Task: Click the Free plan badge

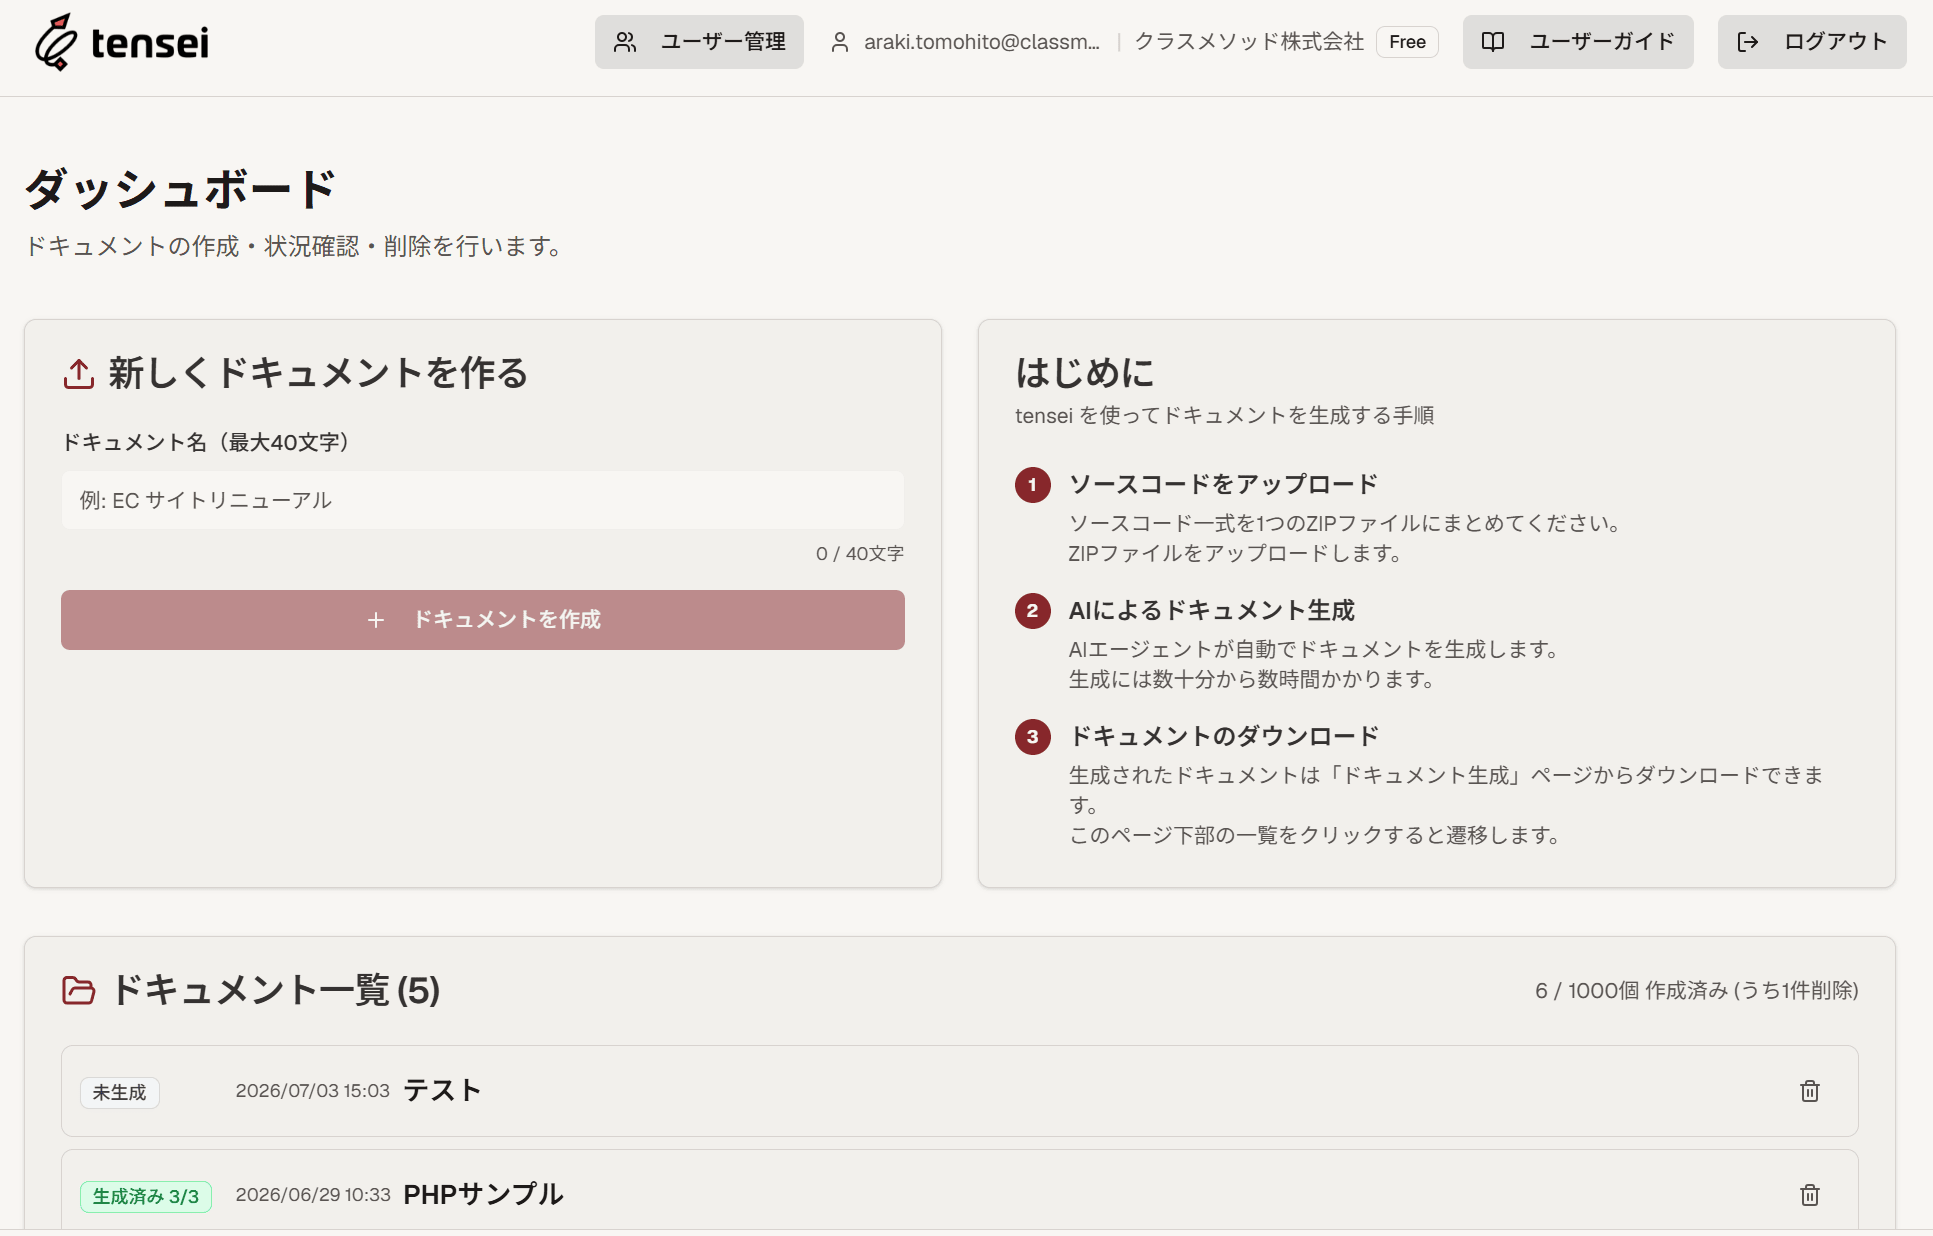Action: coord(1407,42)
